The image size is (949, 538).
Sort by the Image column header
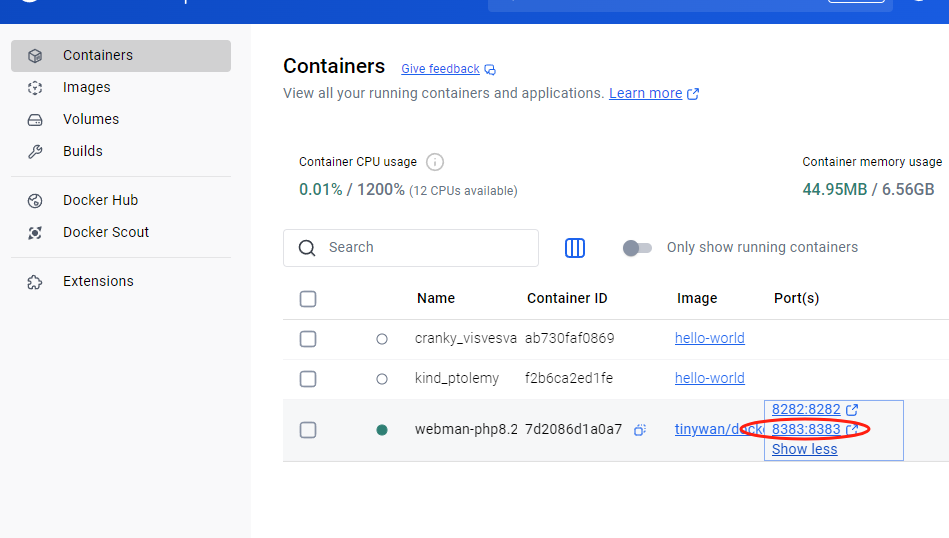(x=697, y=298)
